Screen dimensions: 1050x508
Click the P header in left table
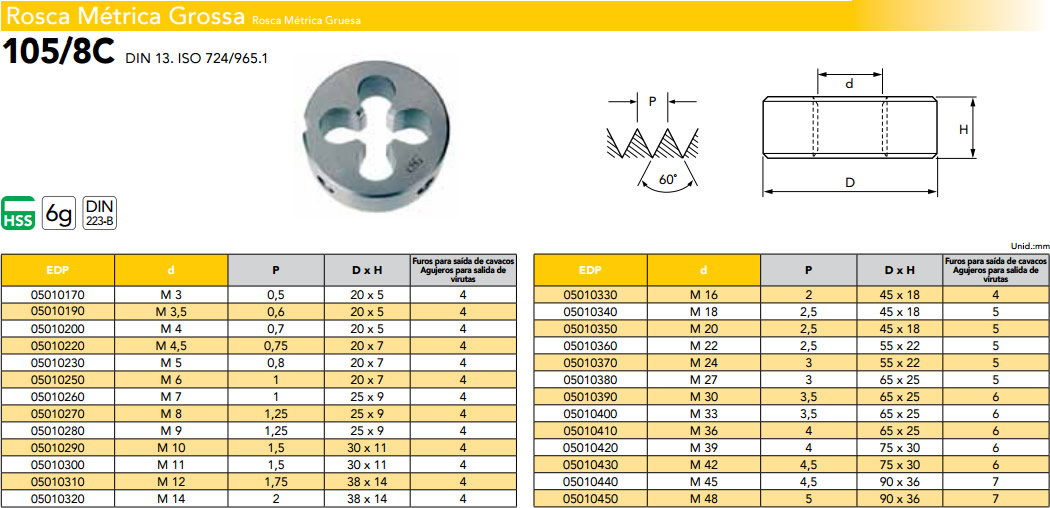(x=276, y=270)
